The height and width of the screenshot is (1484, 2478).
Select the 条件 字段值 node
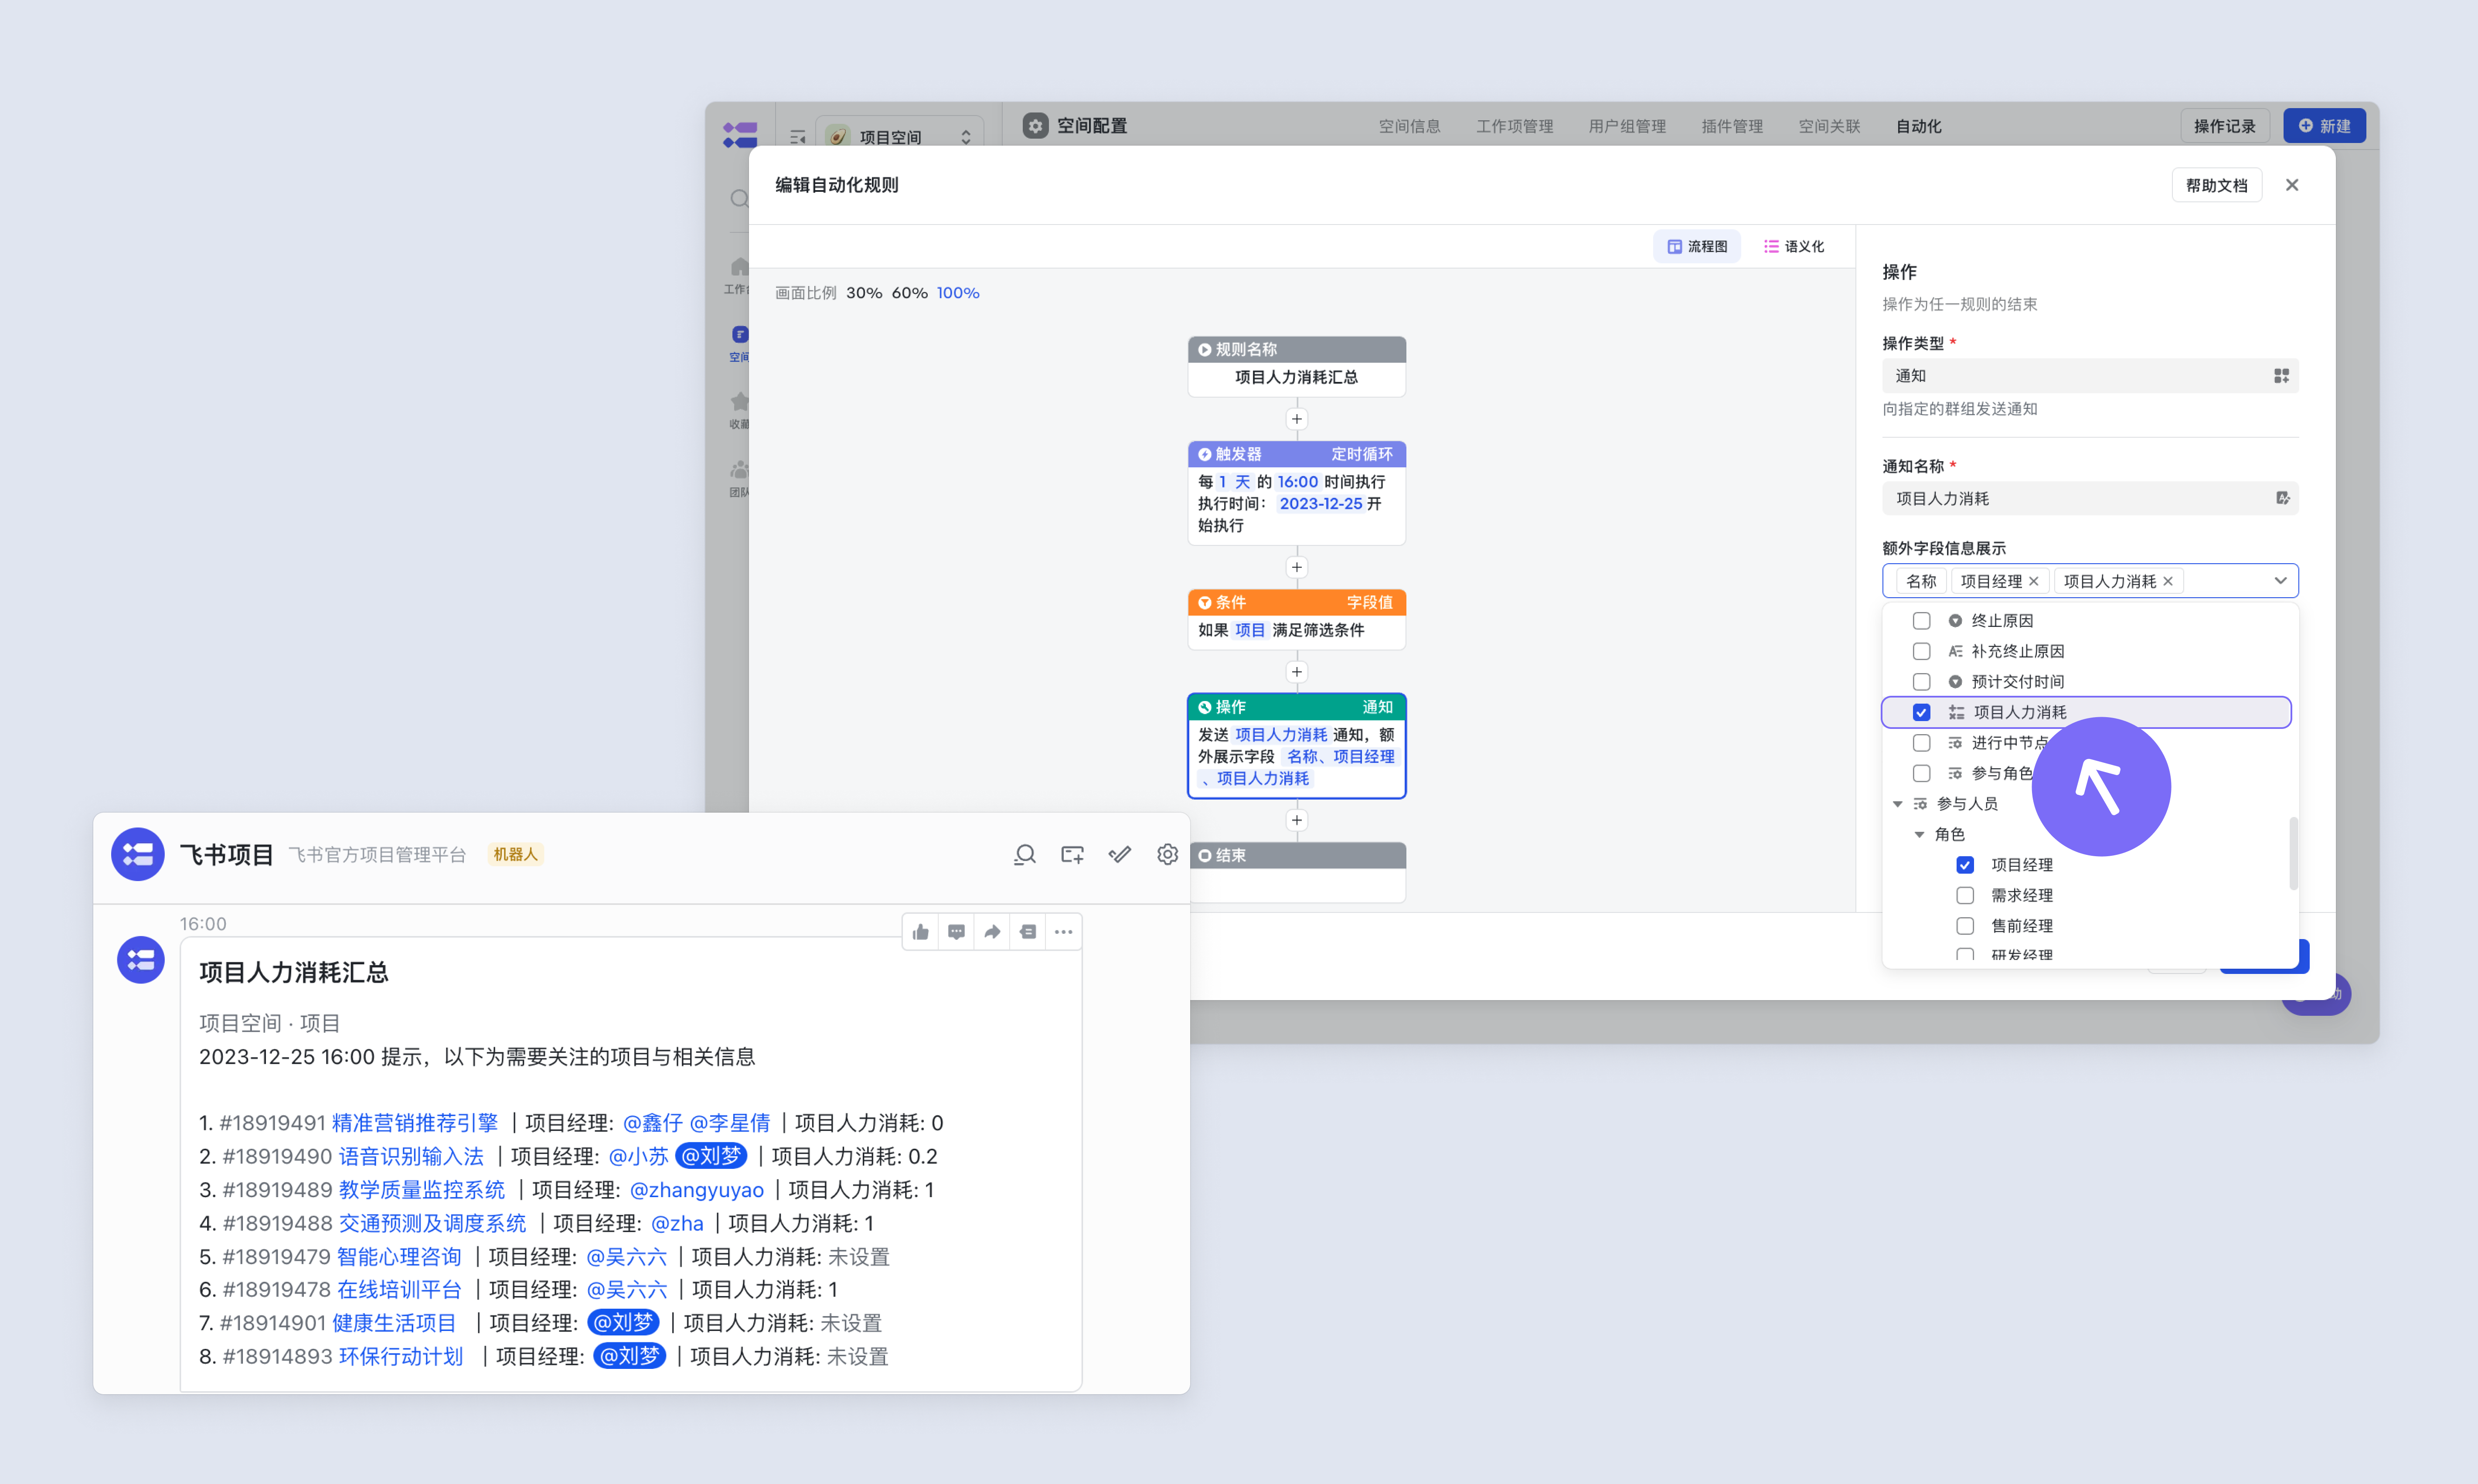coord(1296,619)
